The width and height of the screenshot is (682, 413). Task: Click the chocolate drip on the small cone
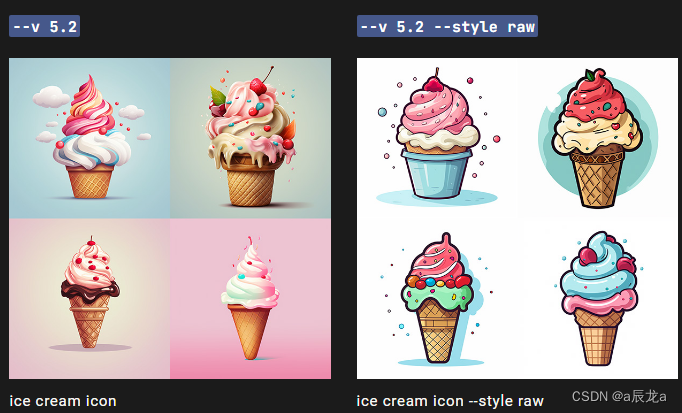coord(90,290)
